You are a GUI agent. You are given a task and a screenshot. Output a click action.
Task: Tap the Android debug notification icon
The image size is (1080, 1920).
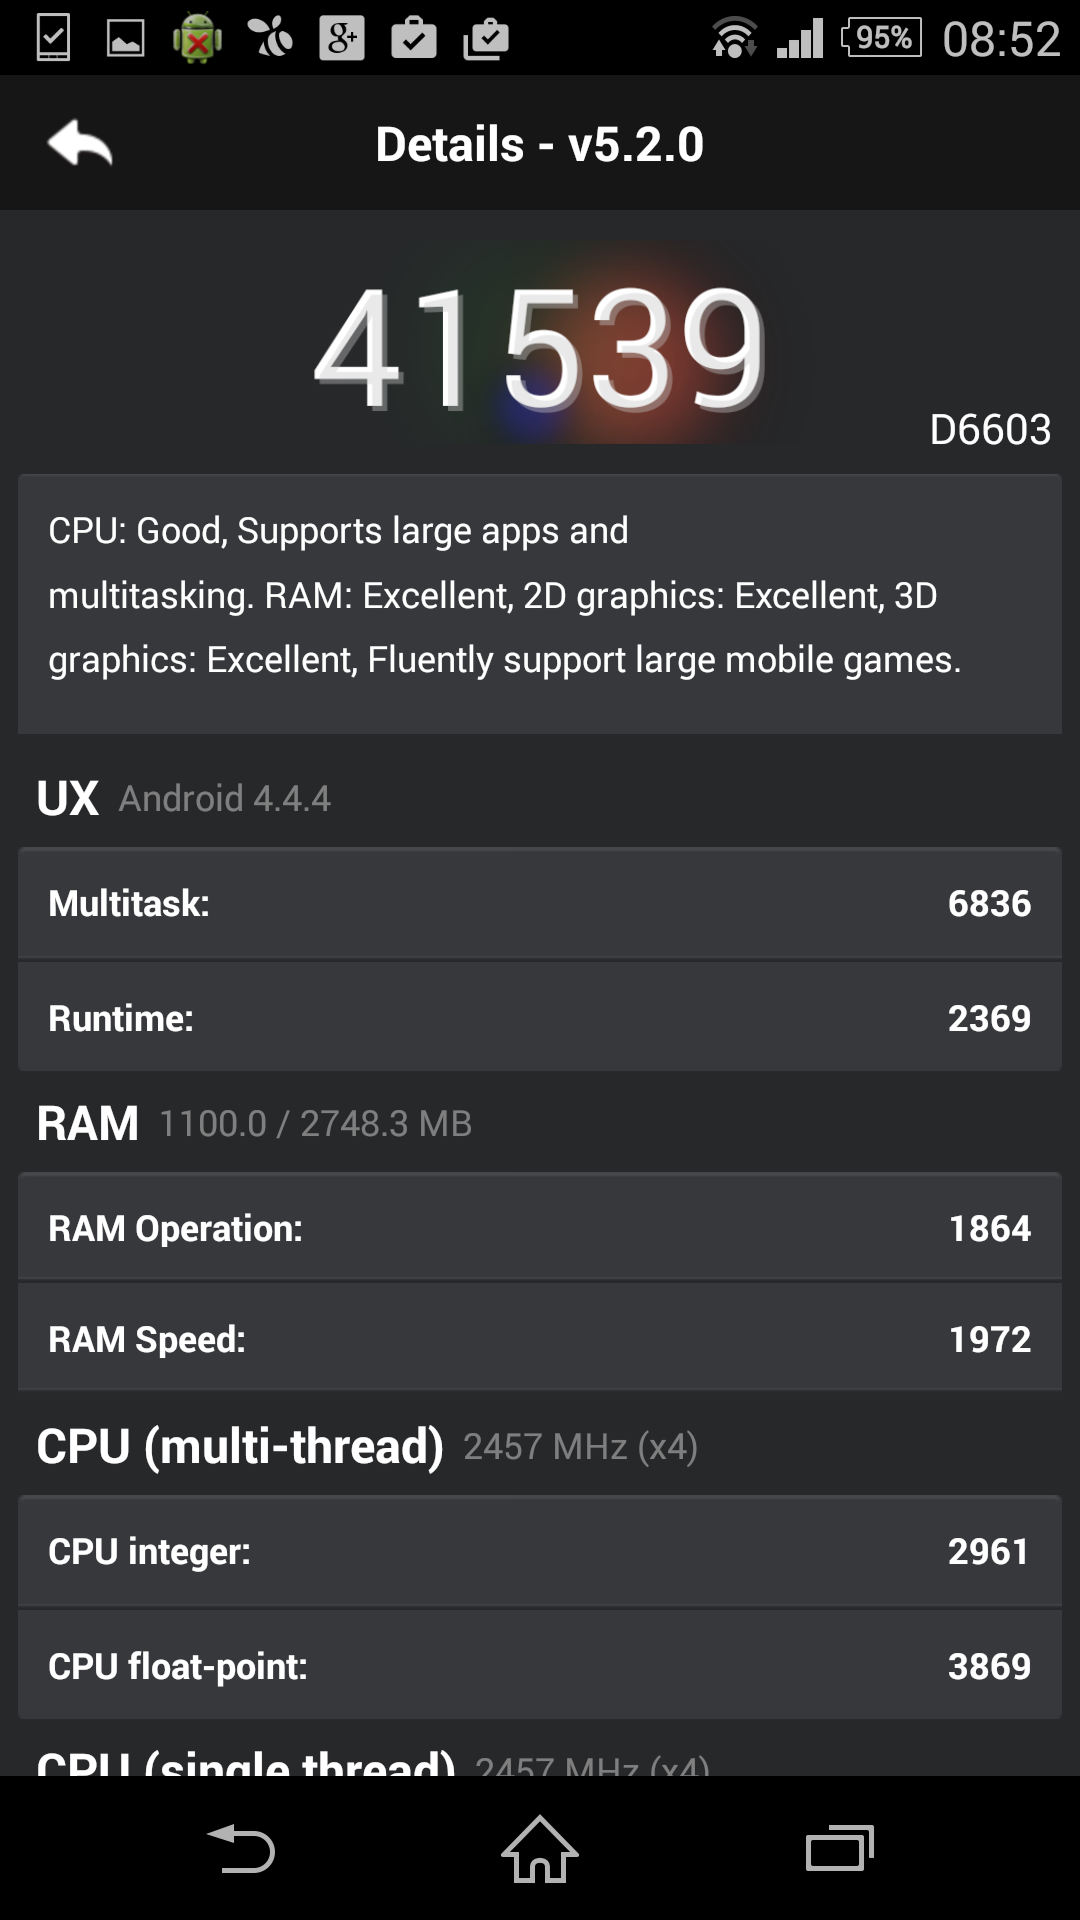click(x=197, y=39)
